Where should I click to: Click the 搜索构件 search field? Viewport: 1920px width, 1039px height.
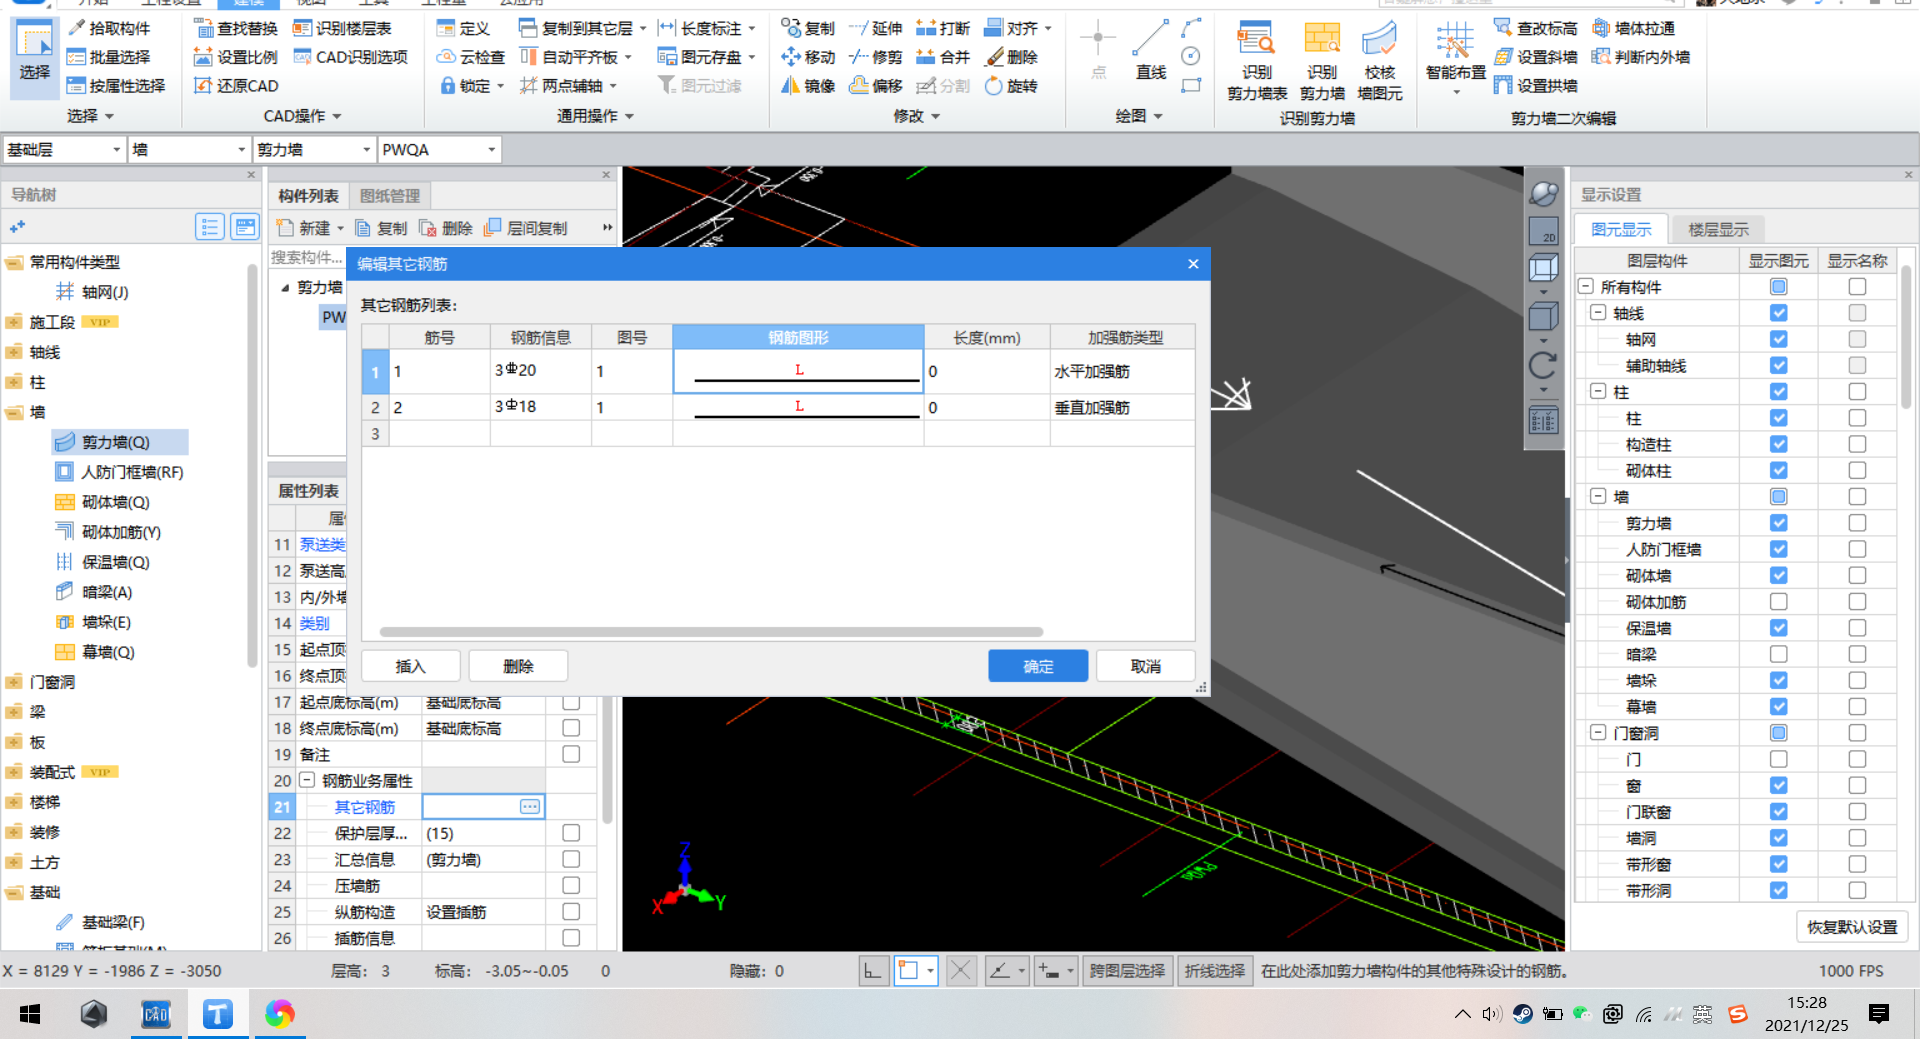click(307, 258)
